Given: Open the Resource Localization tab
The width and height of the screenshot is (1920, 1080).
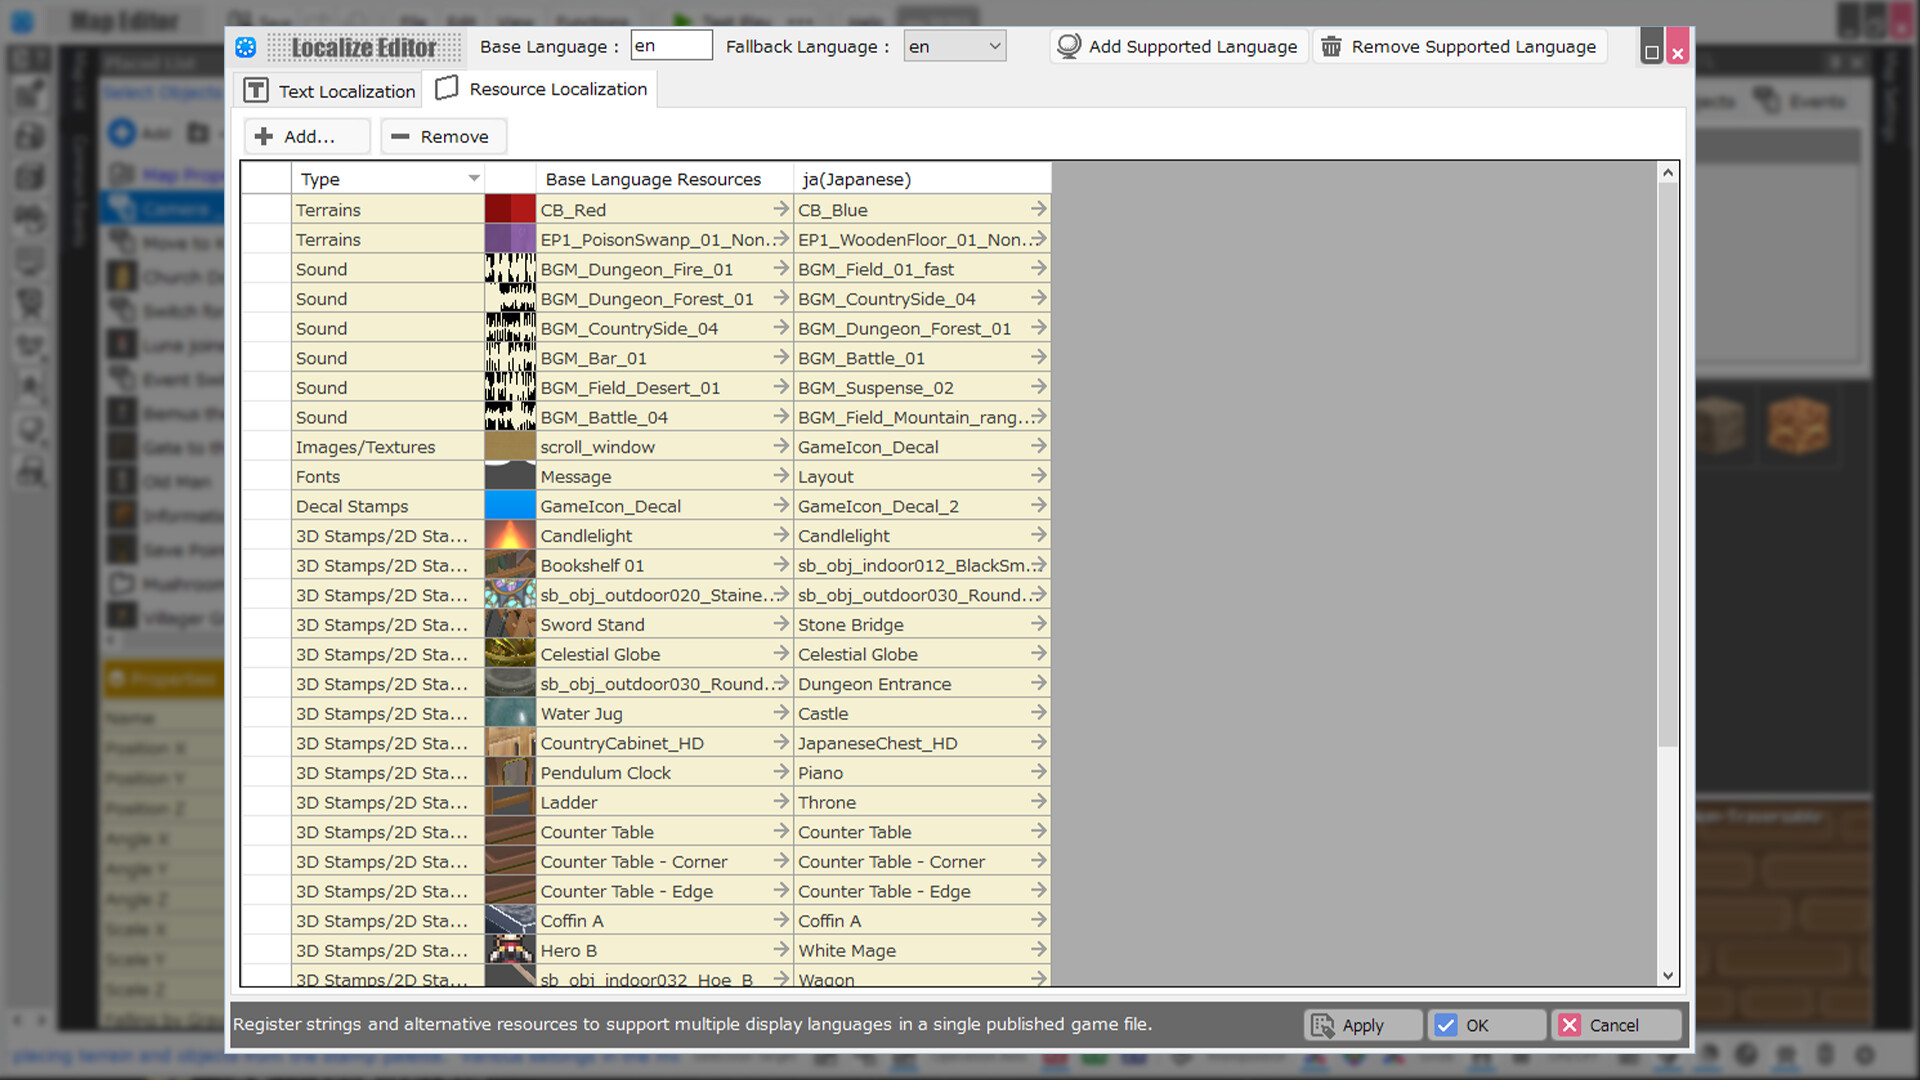Looking at the screenshot, I should [541, 89].
